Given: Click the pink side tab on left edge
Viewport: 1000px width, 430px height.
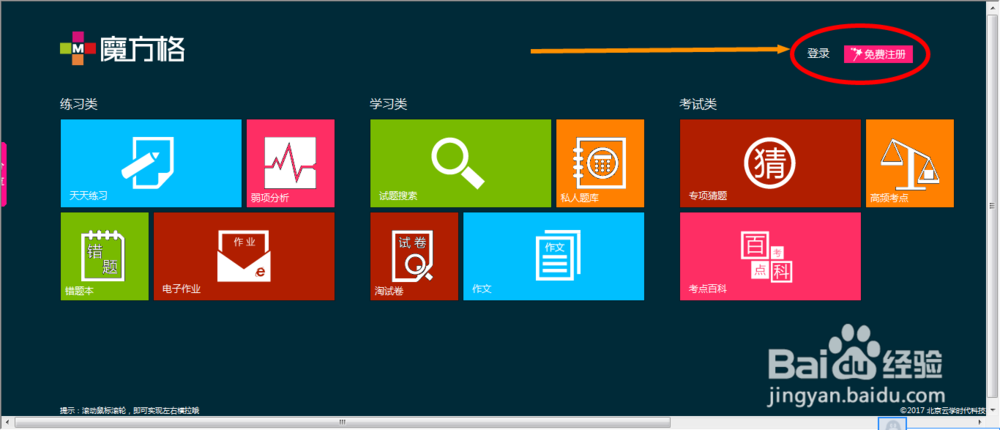Looking at the screenshot, I should coord(3,174).
